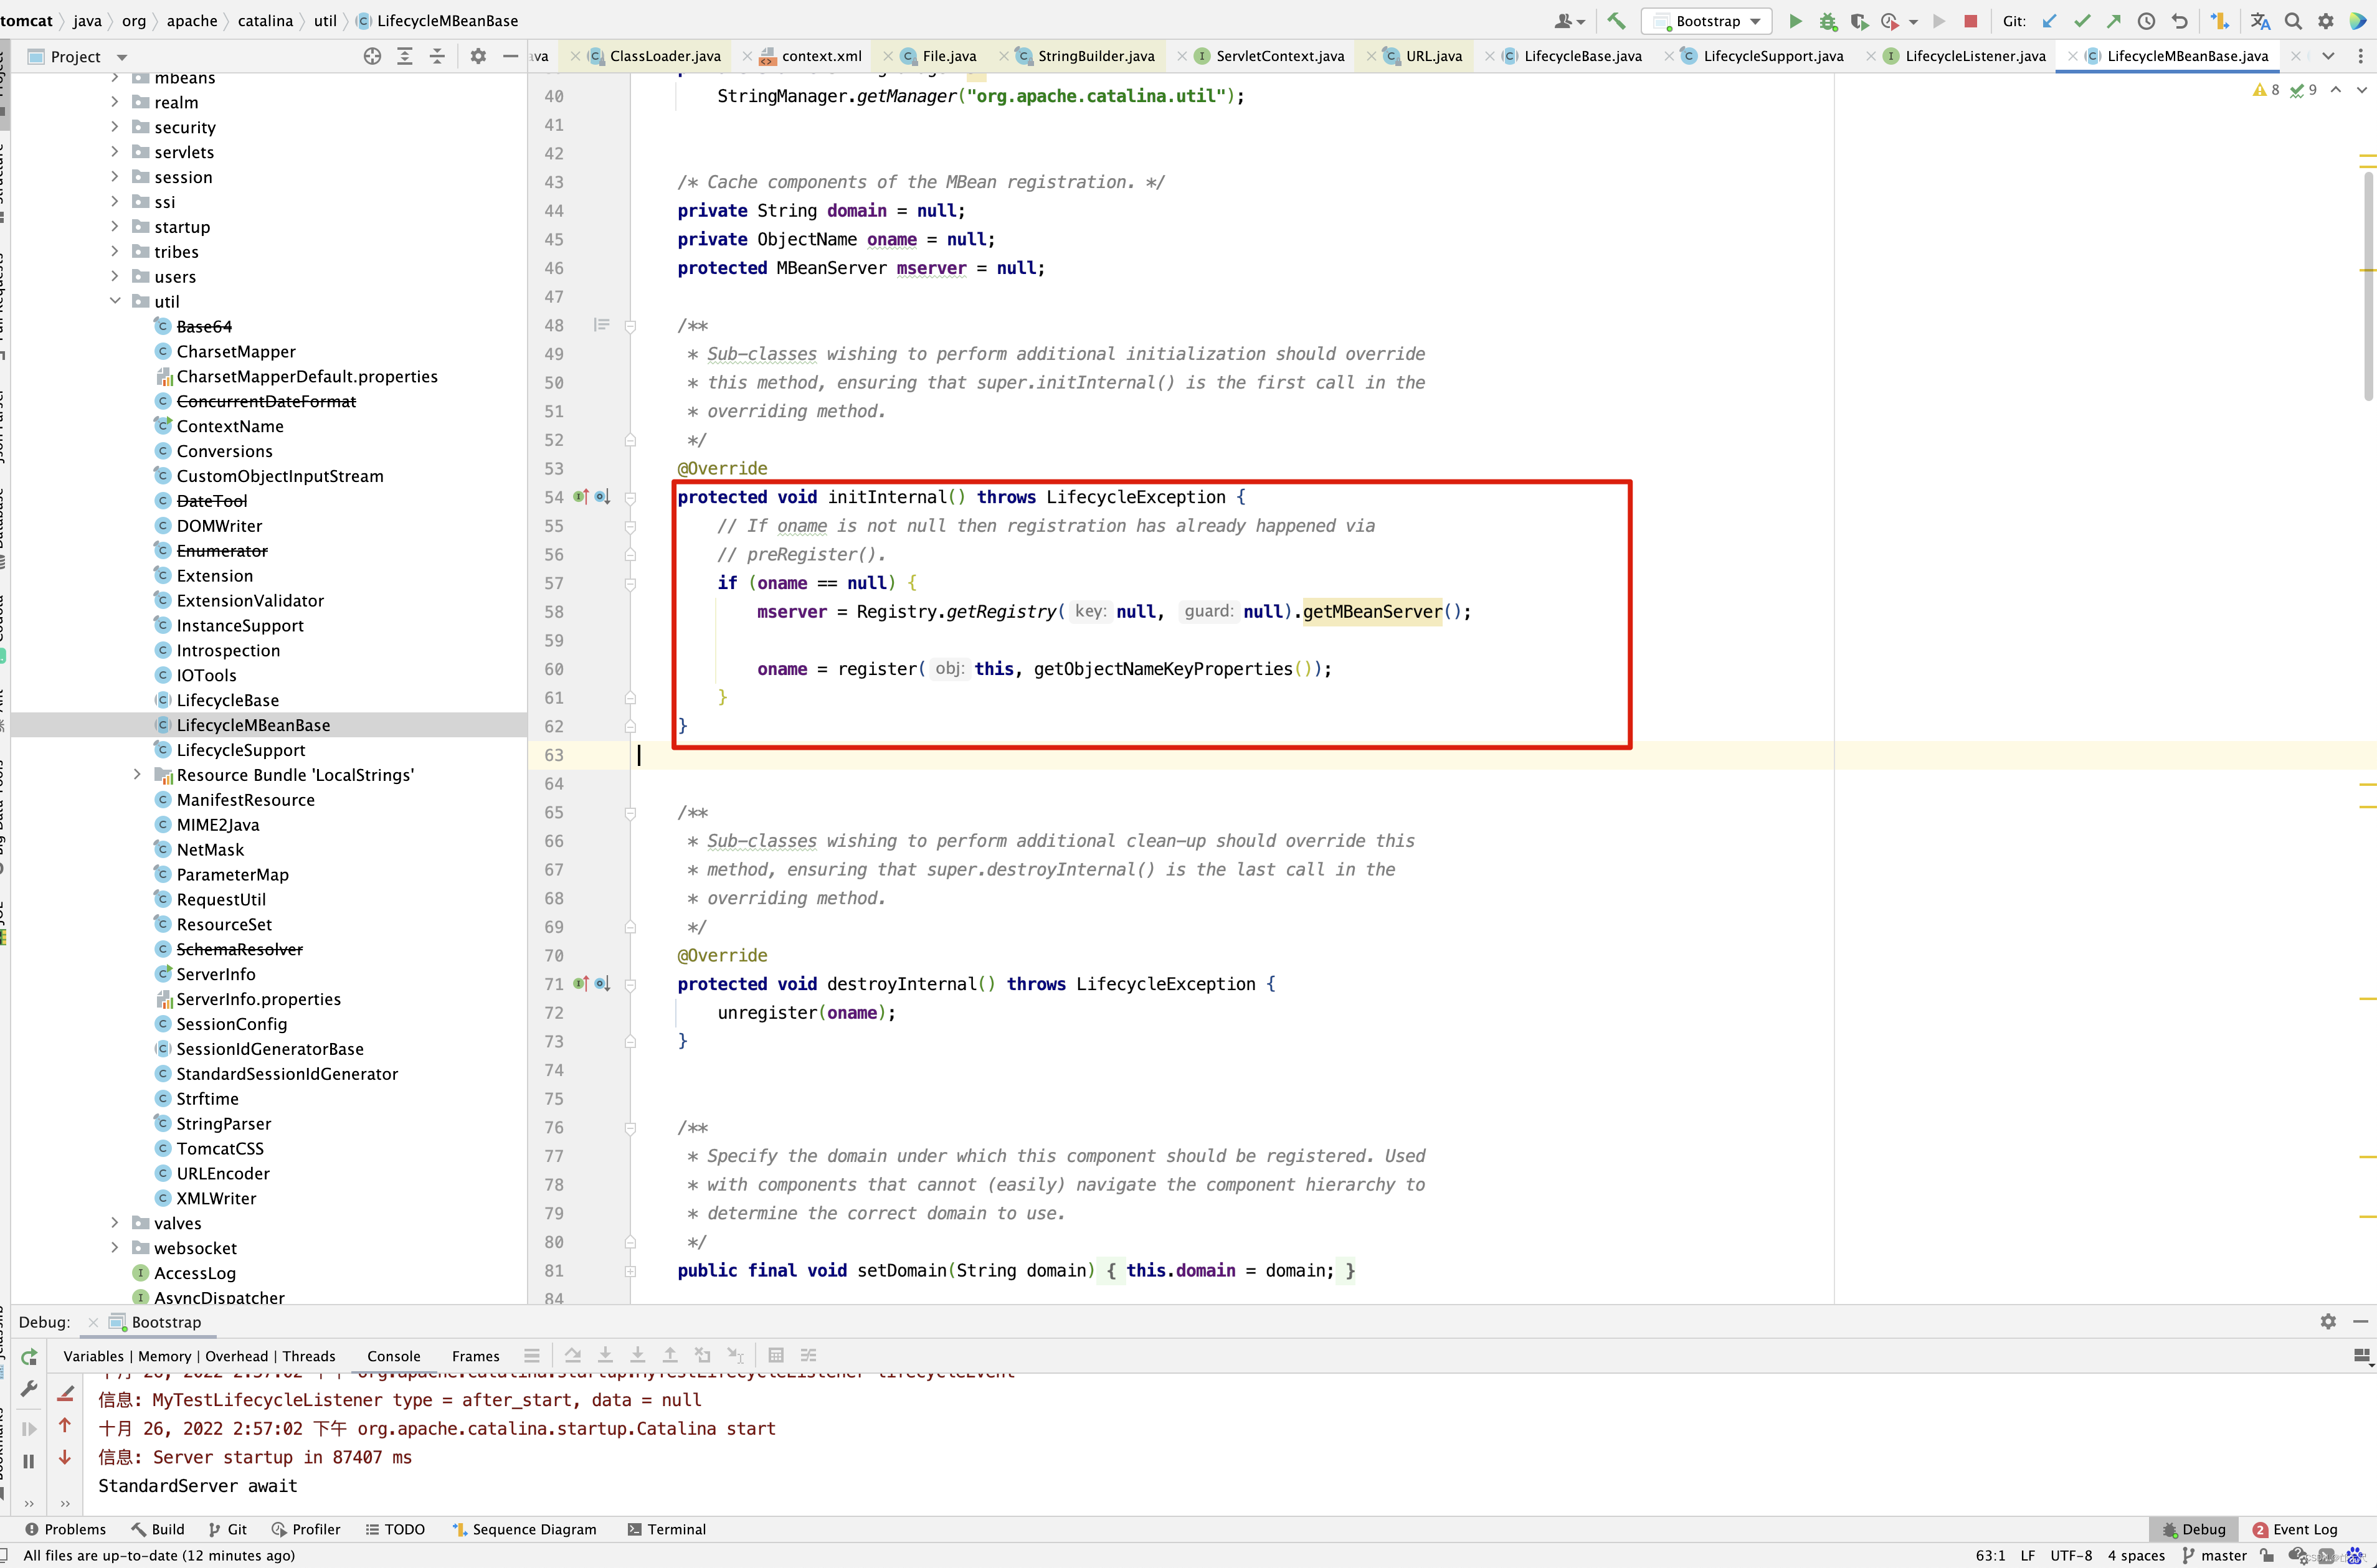This screenshot has width=2377, height=1568.
Task: Expand all in Project panel
Action: [405, 56]
